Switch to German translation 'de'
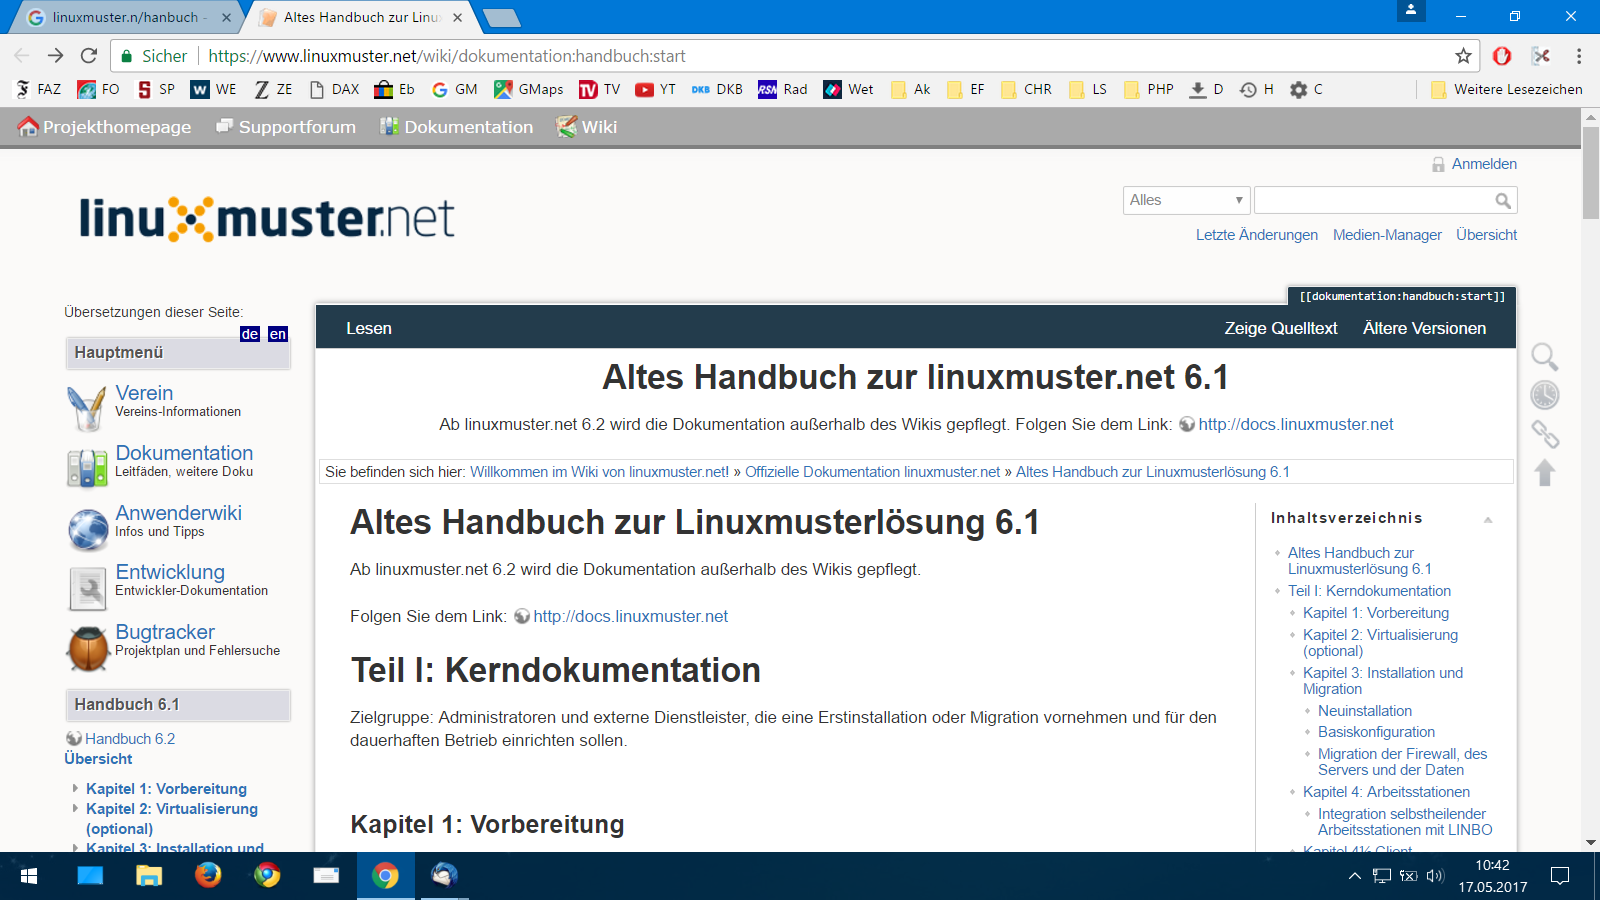Screen dimensions: 1600x900 (250, 334)
